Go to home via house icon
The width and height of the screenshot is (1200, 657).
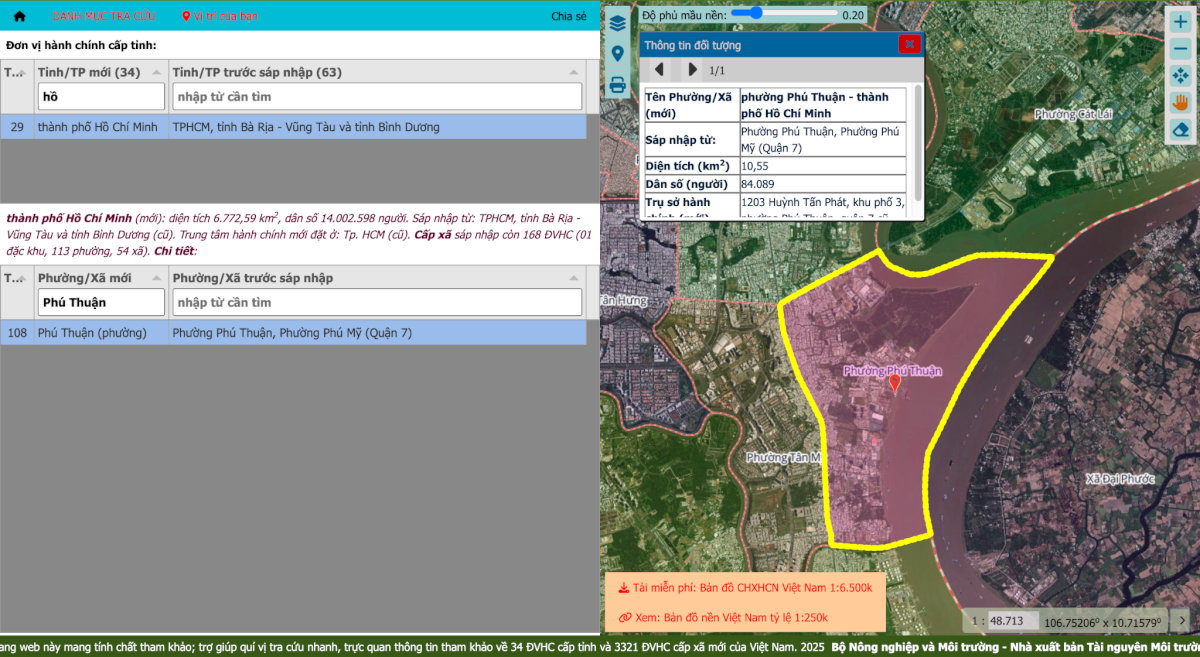coord(19,16)
